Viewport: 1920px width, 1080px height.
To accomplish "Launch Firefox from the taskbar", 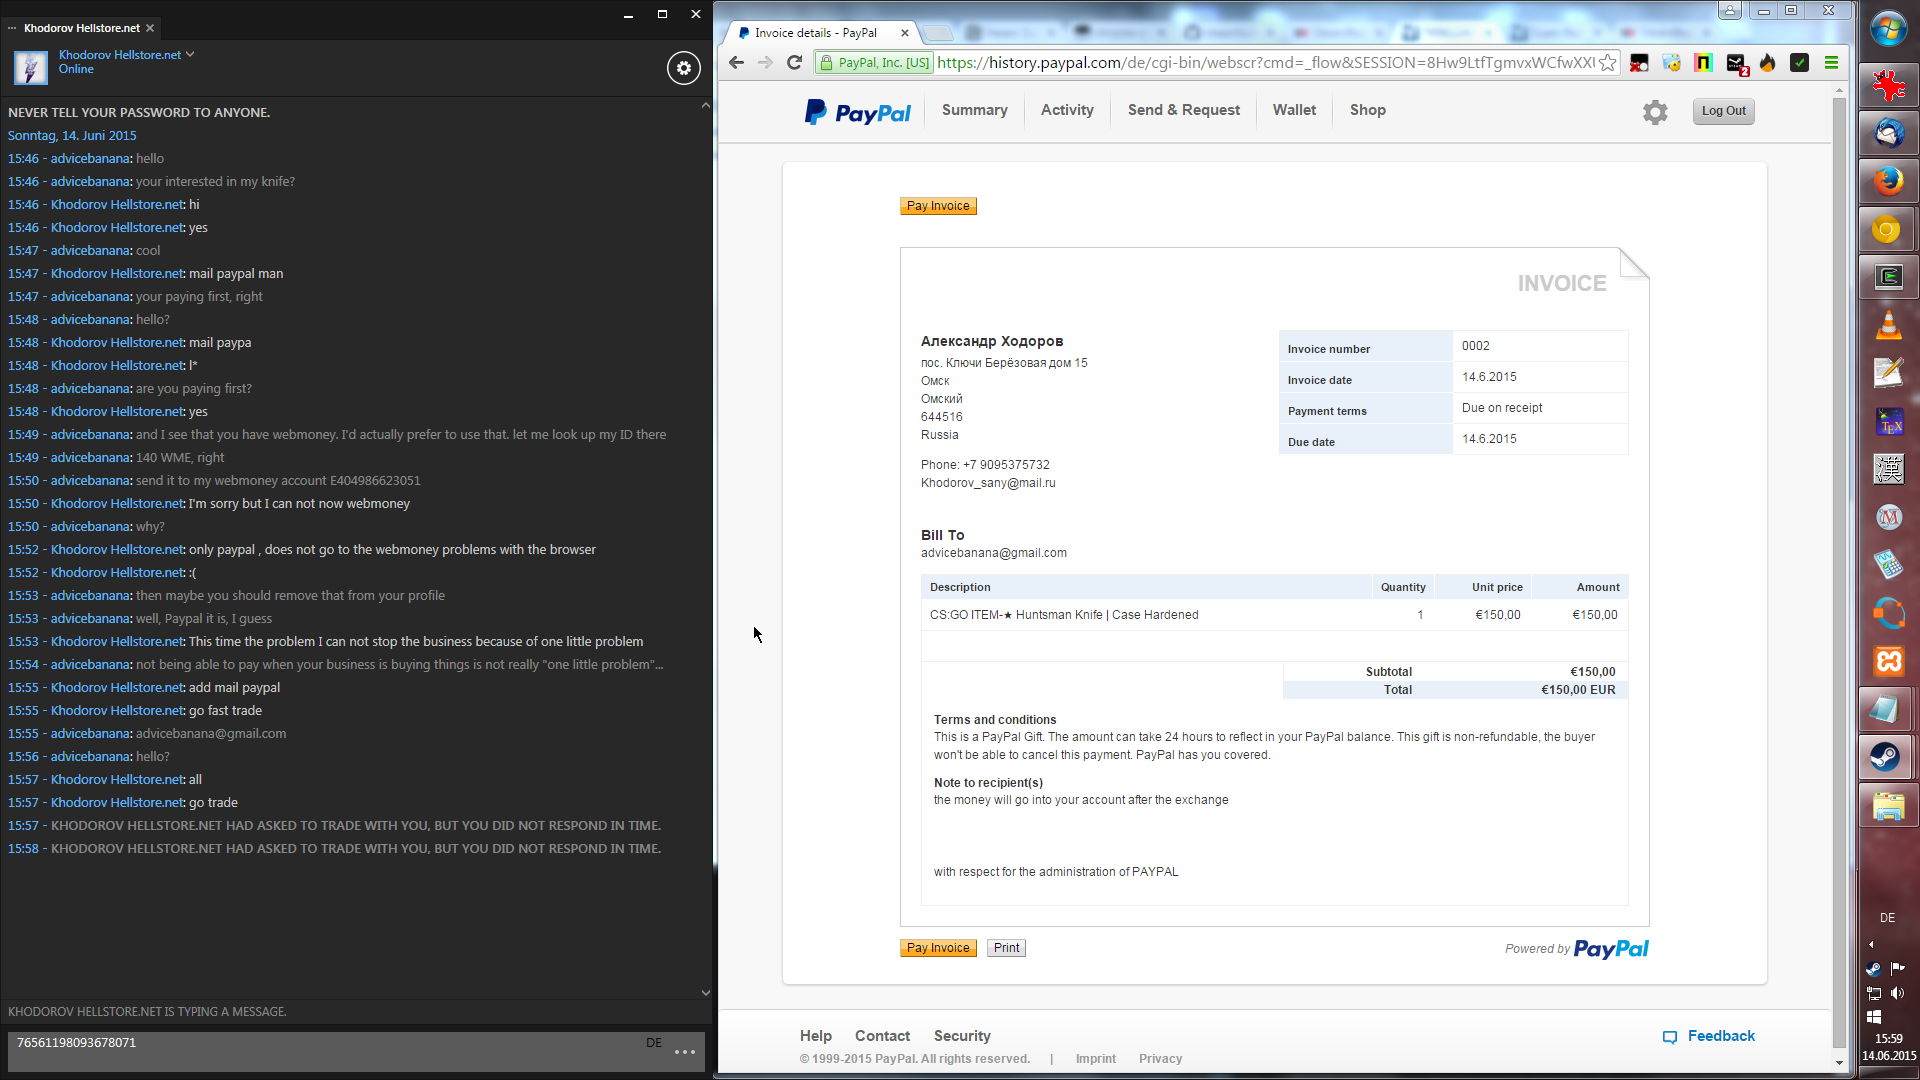I will coord(1888,181).
